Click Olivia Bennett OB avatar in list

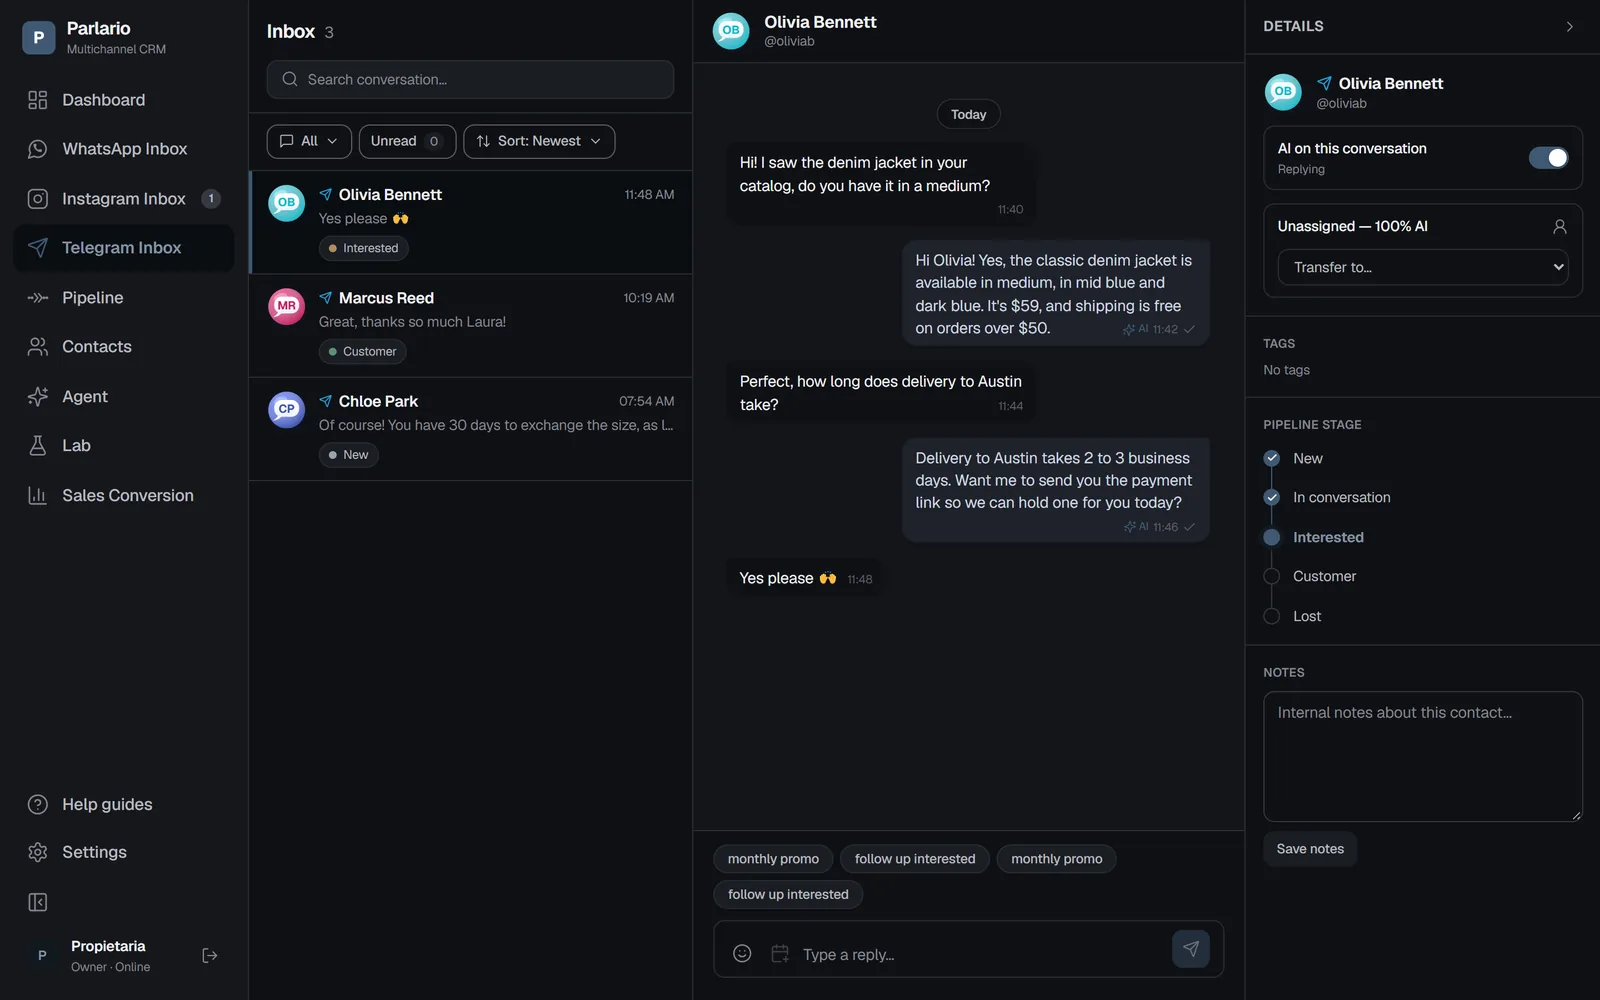pyautogui.click(x=287, y=203)
